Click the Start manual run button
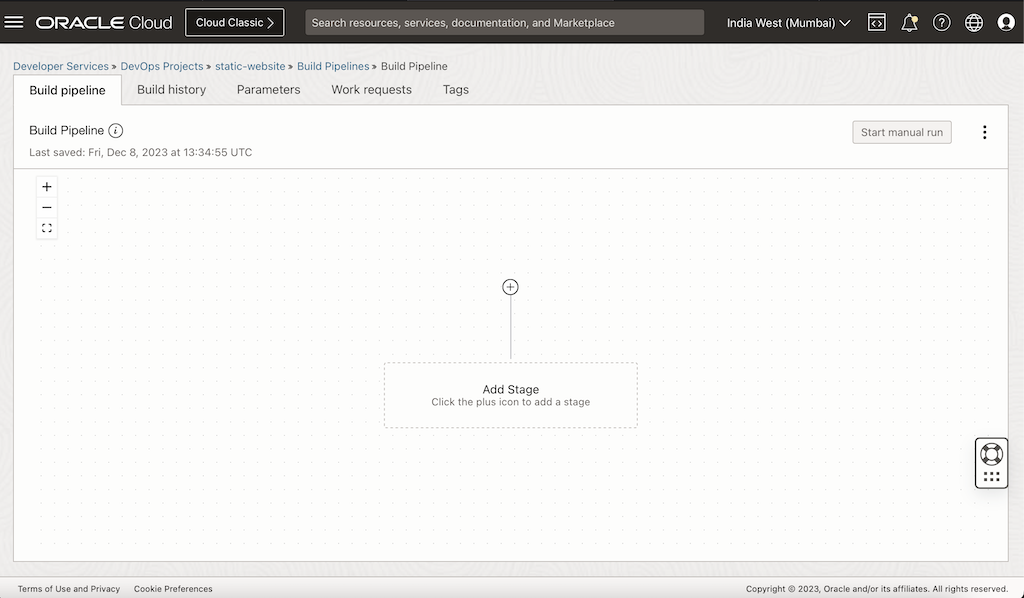 (x=901, y=131)
